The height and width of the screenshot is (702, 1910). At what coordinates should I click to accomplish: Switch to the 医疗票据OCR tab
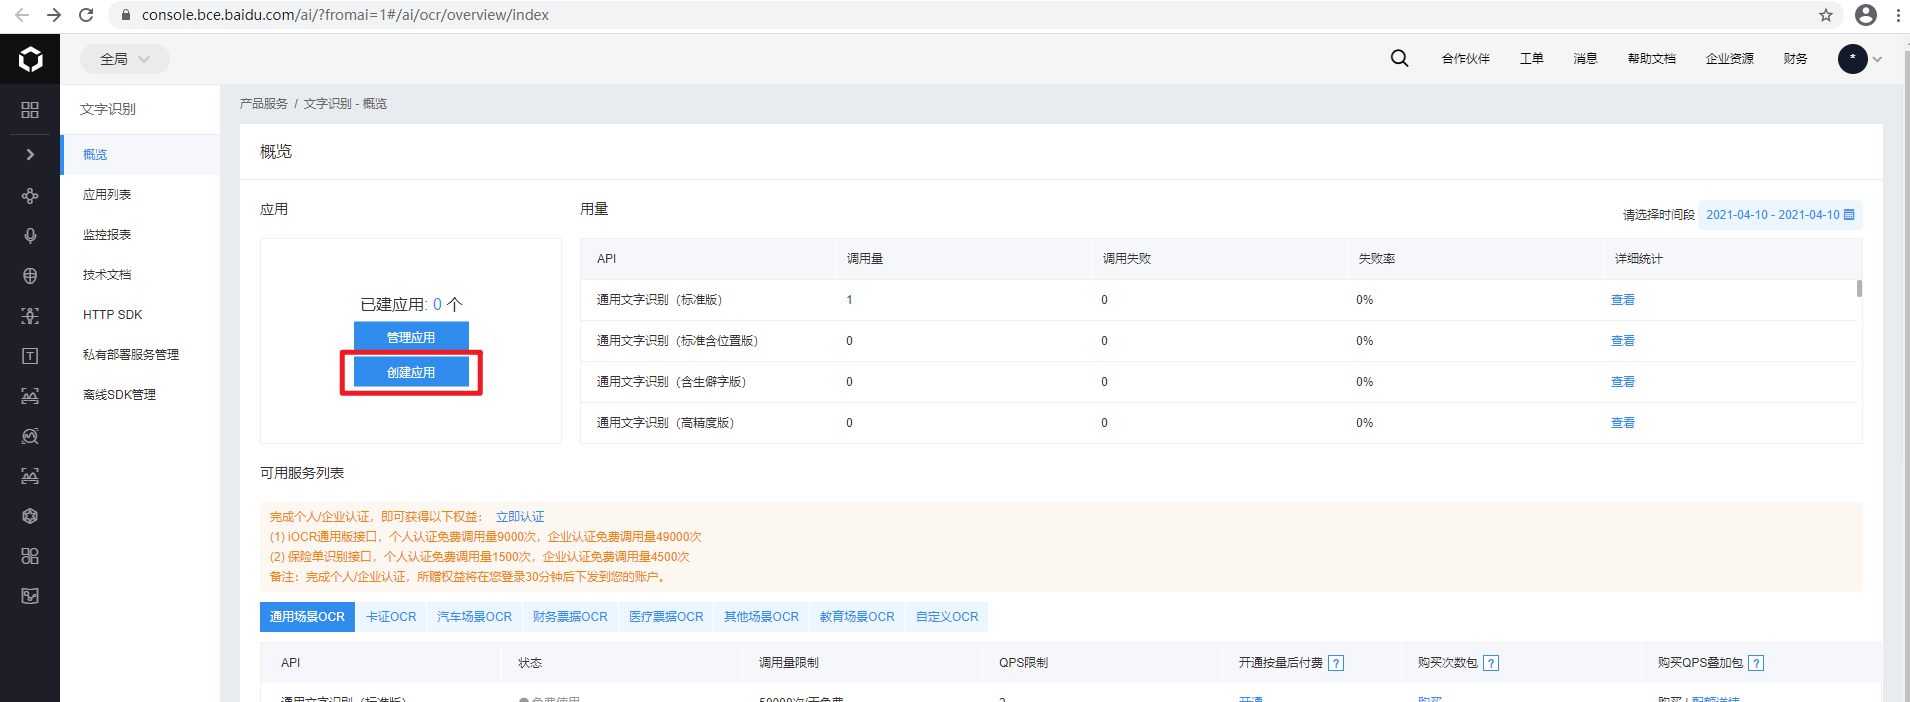(666, 617)
